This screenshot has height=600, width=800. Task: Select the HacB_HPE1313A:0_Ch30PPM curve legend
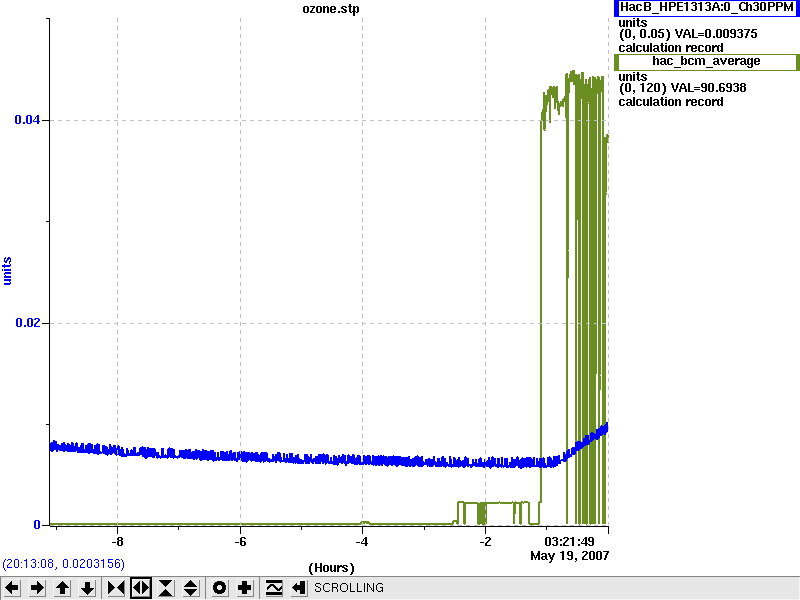[x=706, y=8]
